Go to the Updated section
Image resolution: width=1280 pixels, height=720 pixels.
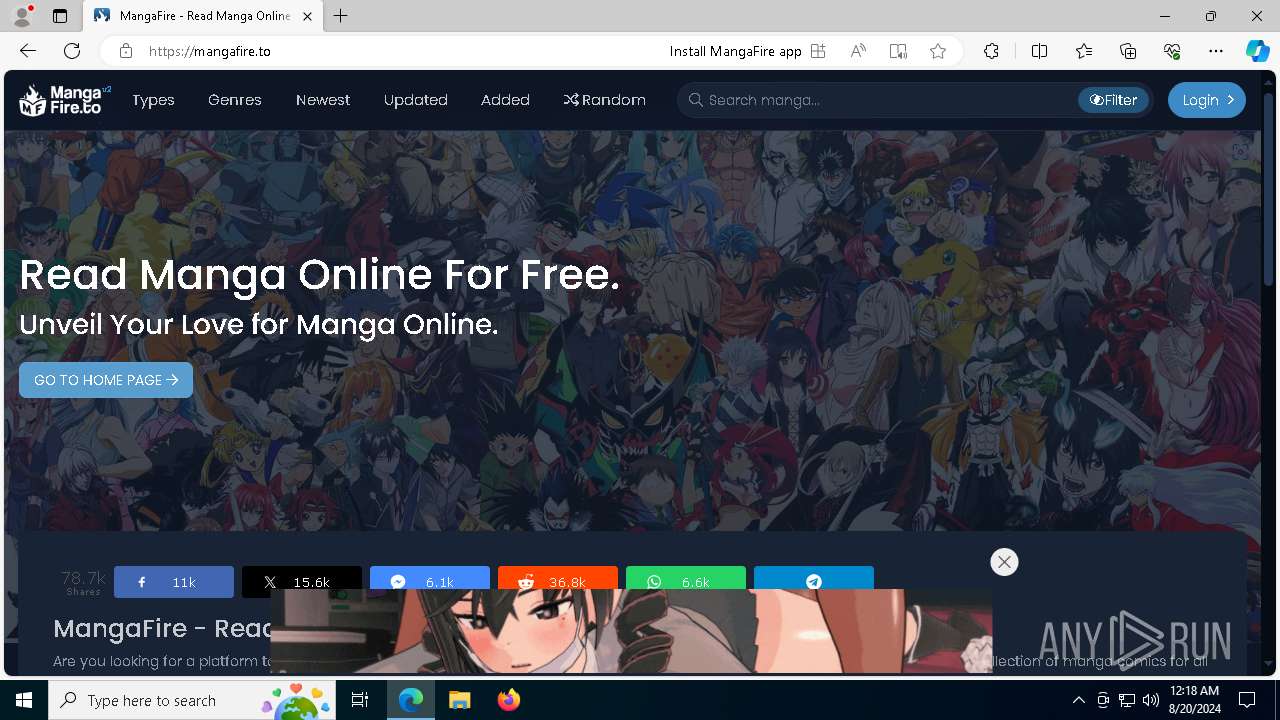coord(416,100)
